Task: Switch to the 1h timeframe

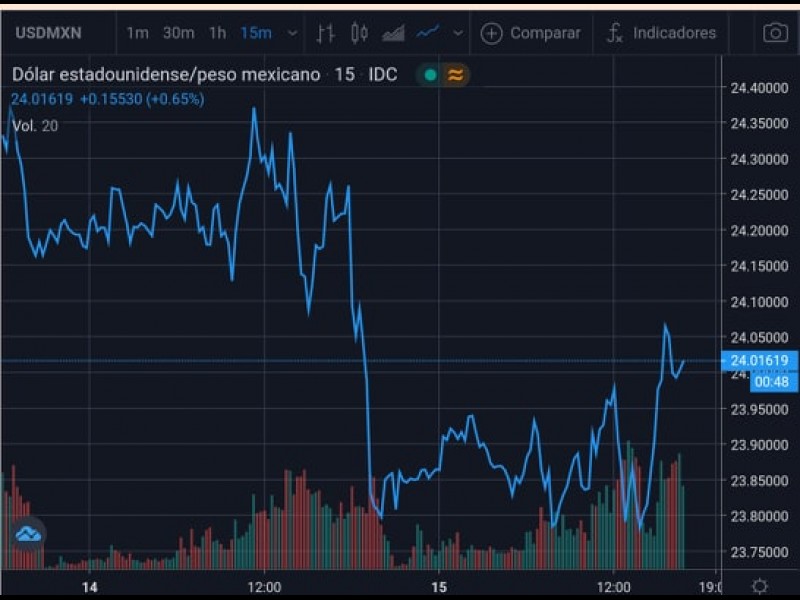Action: (217, 33)
